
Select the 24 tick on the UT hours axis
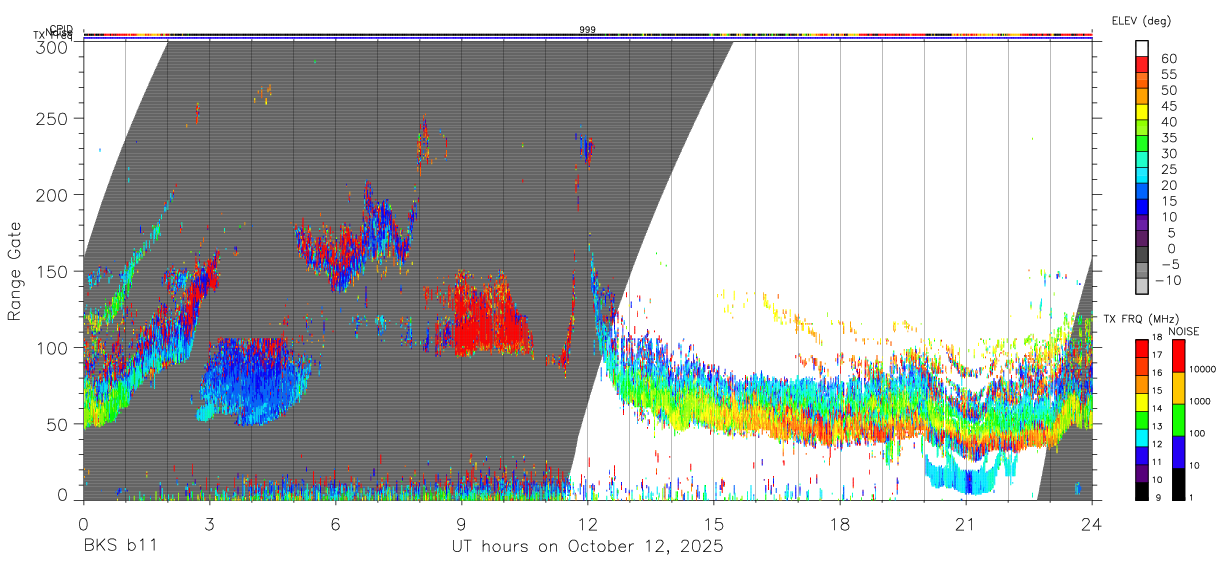coord(1091,523)
